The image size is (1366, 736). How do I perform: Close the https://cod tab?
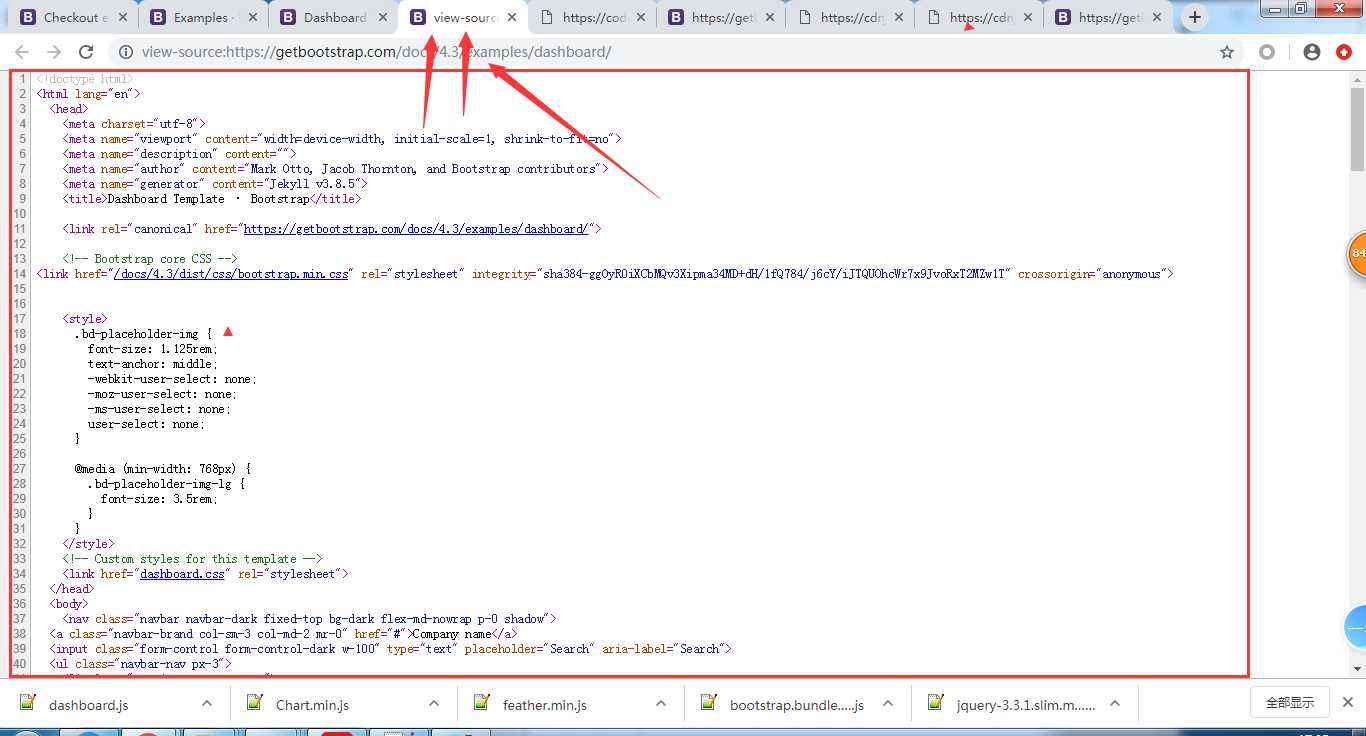[x=640, y=17]
